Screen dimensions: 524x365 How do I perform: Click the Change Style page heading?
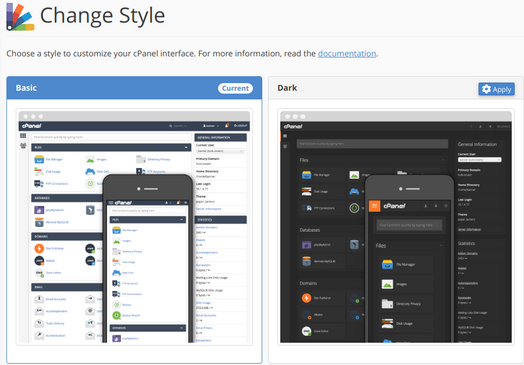point(103,16)
